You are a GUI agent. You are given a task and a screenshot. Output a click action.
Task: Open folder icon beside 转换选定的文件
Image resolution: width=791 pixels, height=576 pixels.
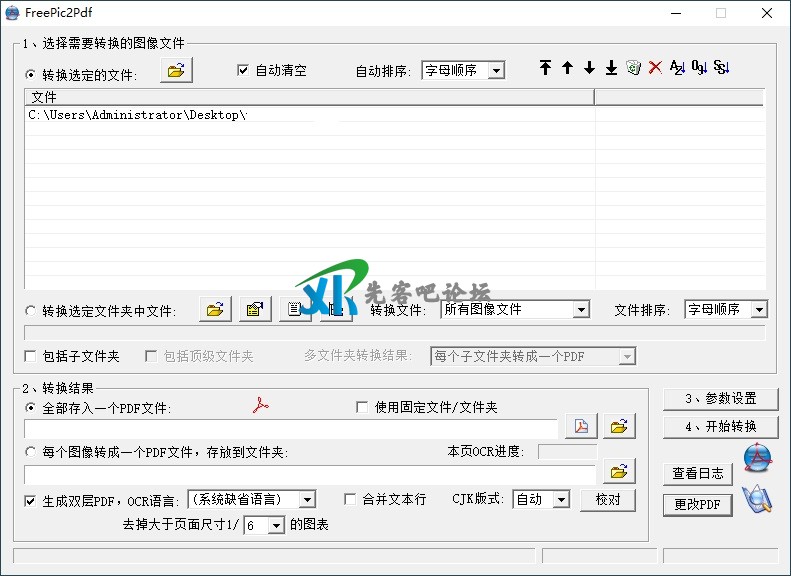pyautogui.click(x=176, y=70)
